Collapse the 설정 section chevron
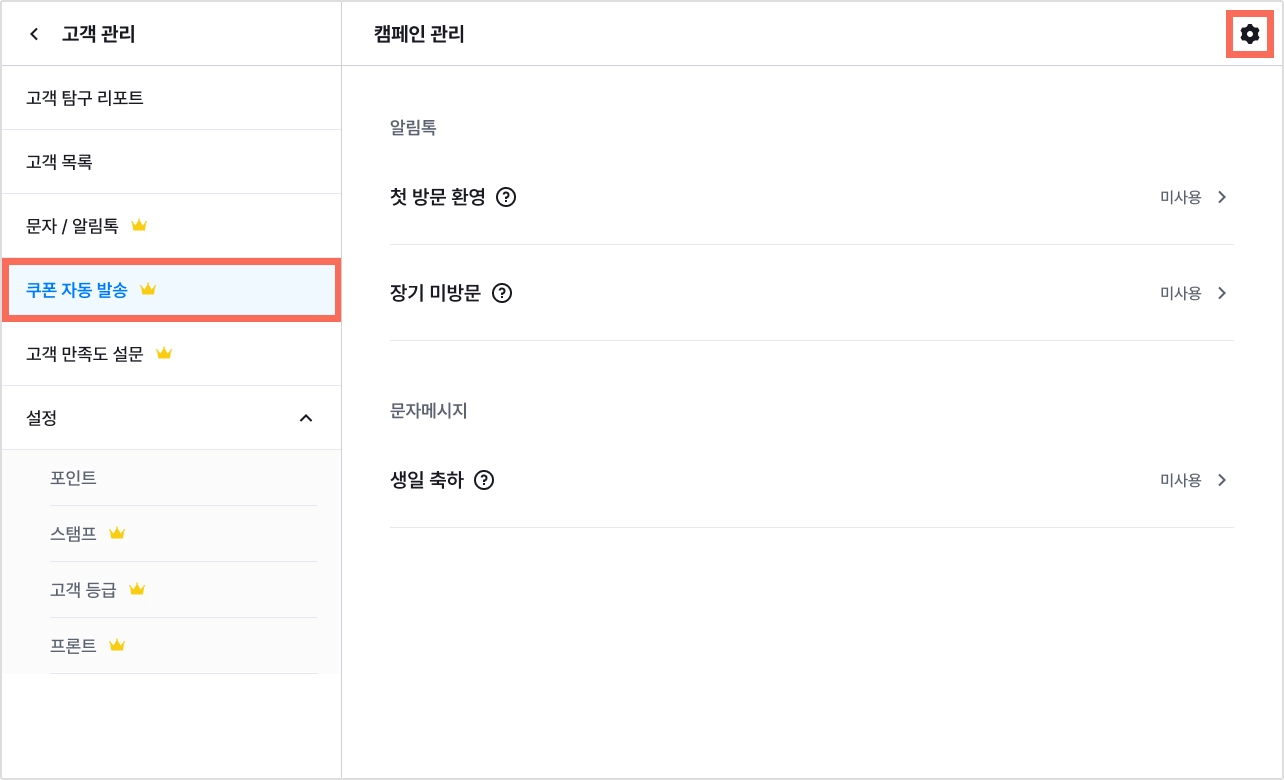Screen dimensions: 1284x780 coord(306,418)
